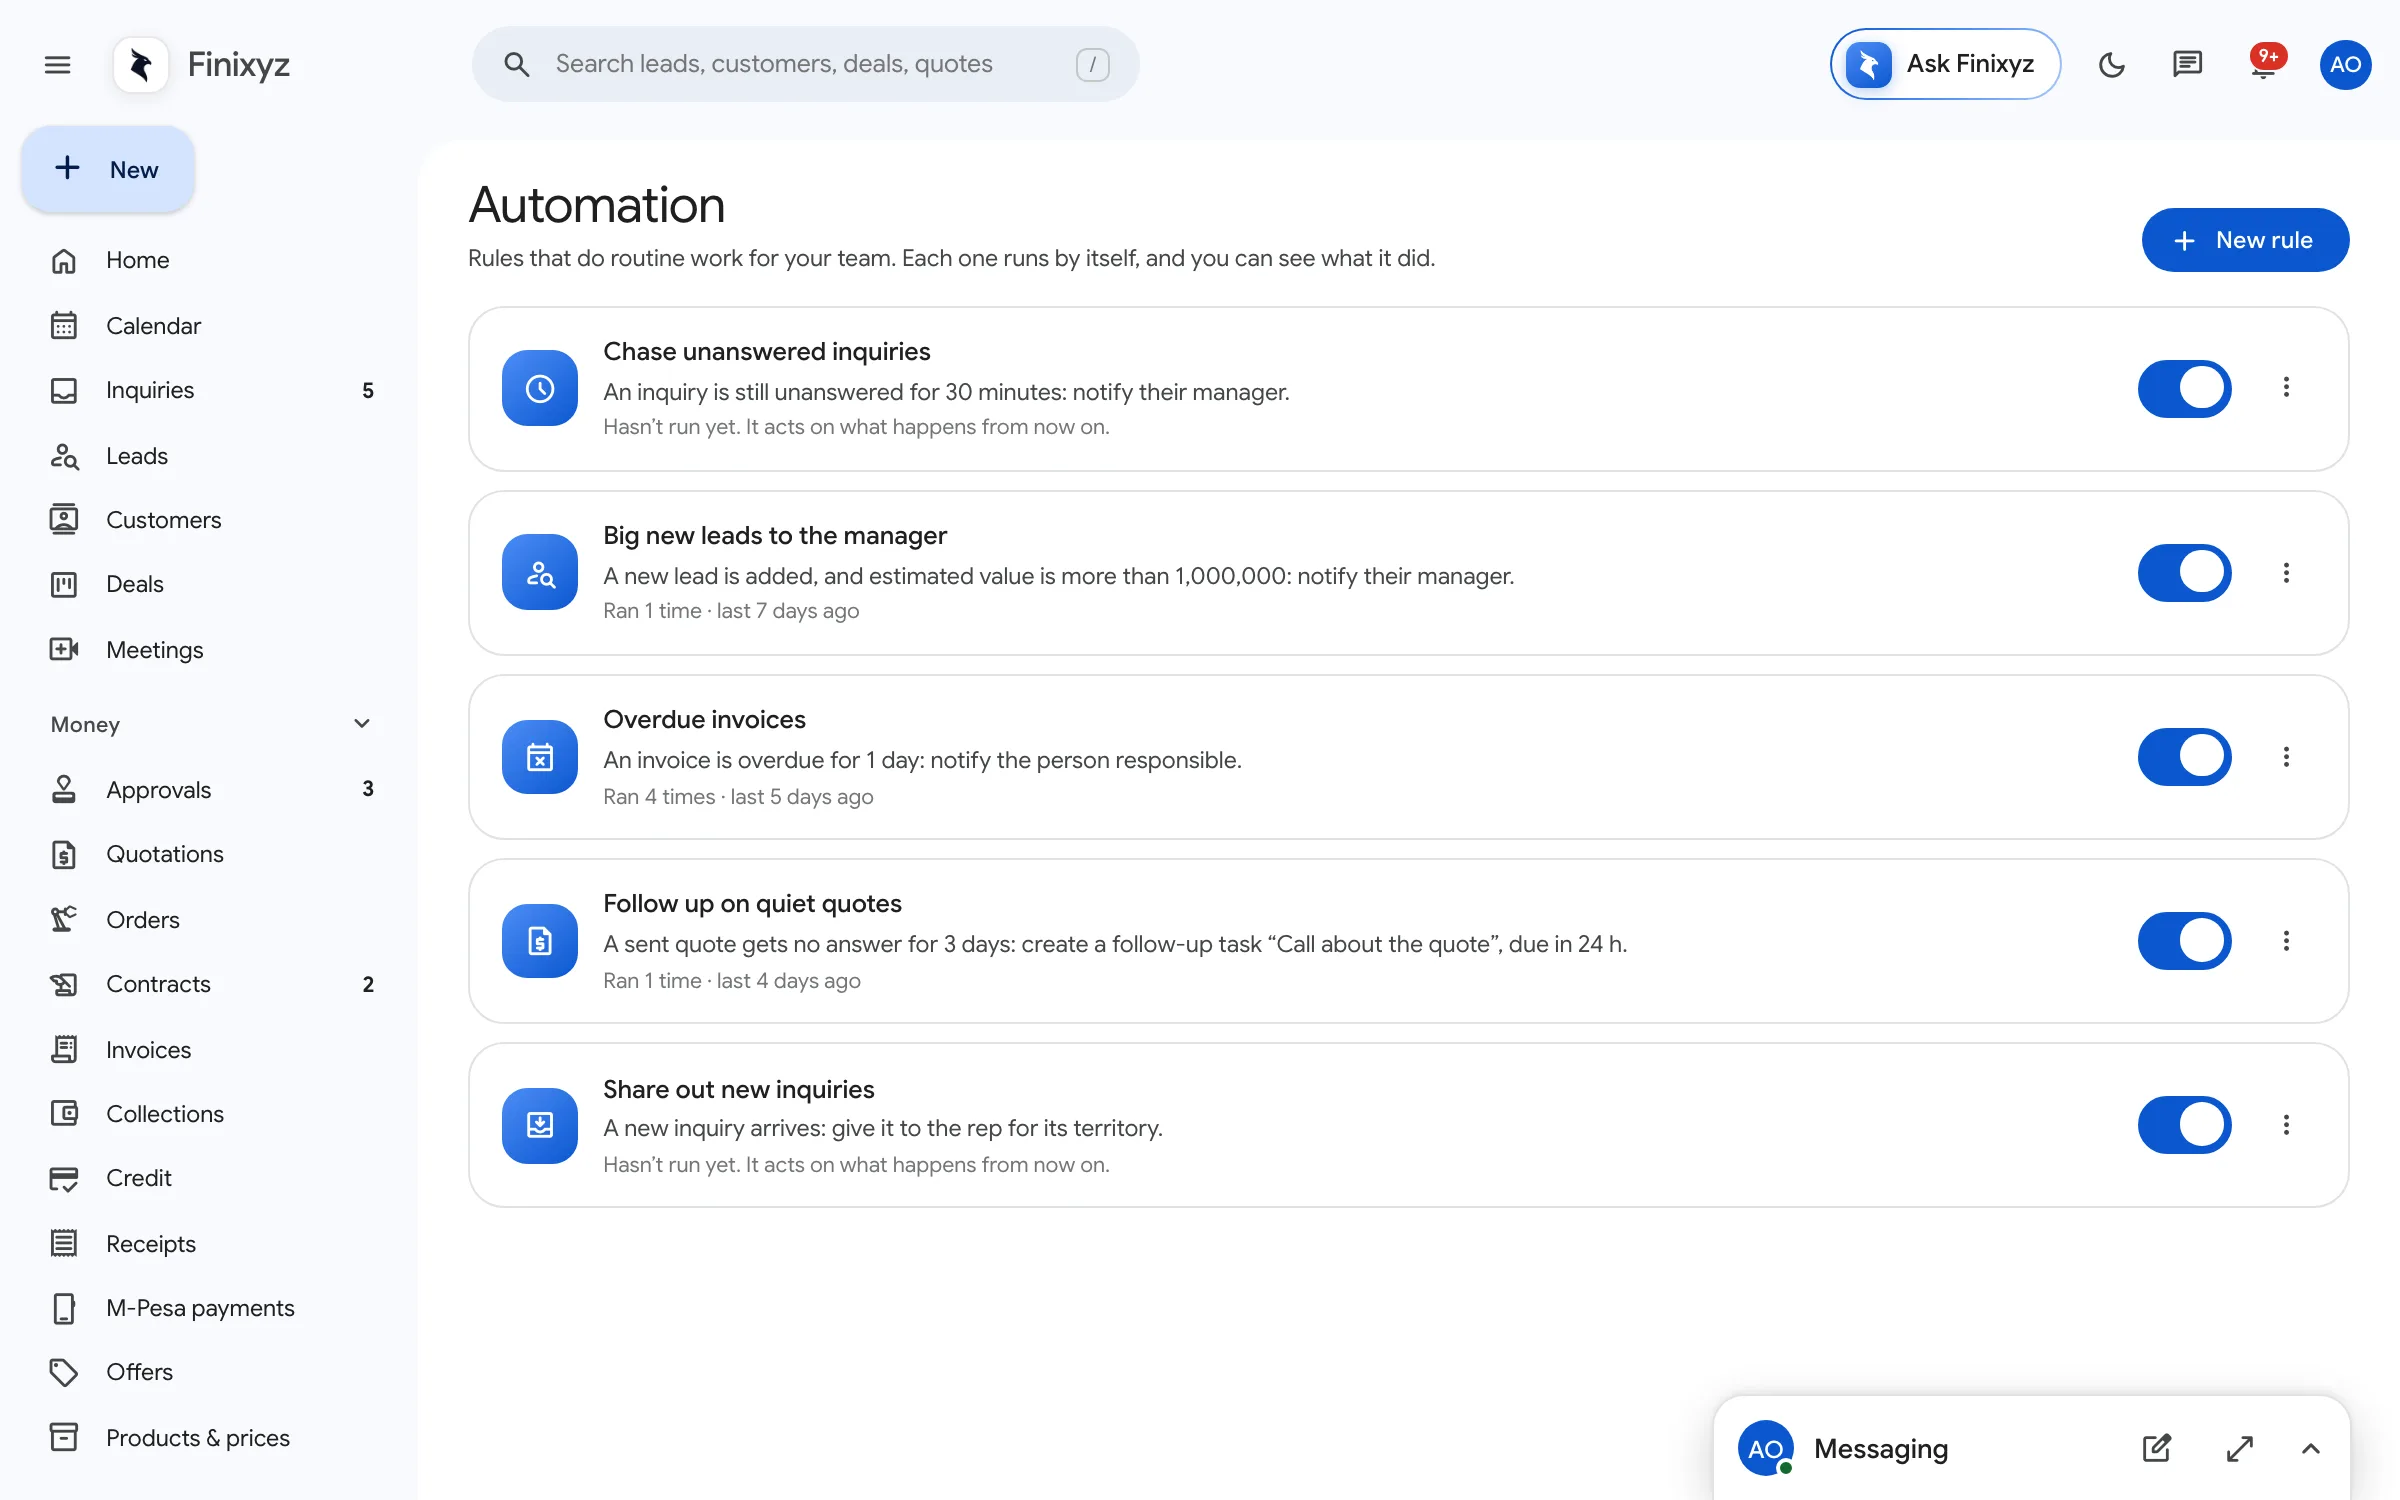Disable the Chase unanswered inquiries rule
Viewport: 2400px width, 1500px height.
[x=2184, y=388]
